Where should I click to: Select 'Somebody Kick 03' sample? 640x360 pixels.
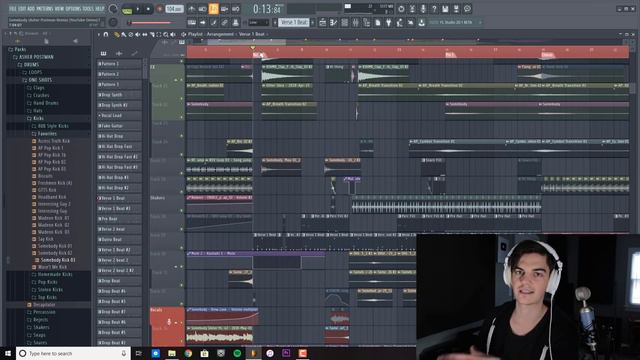coord(55,260)
